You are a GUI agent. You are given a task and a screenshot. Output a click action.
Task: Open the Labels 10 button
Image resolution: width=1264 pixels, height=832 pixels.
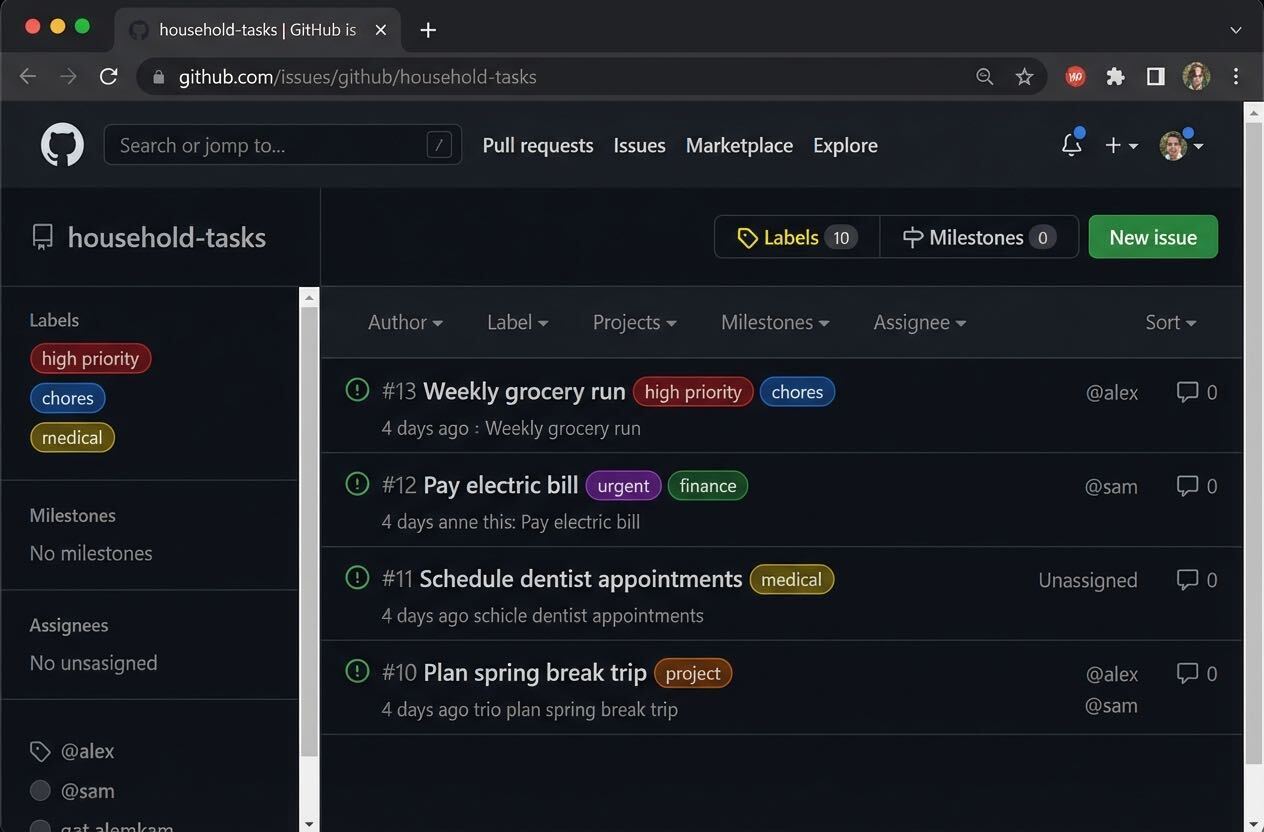[797, 237]
